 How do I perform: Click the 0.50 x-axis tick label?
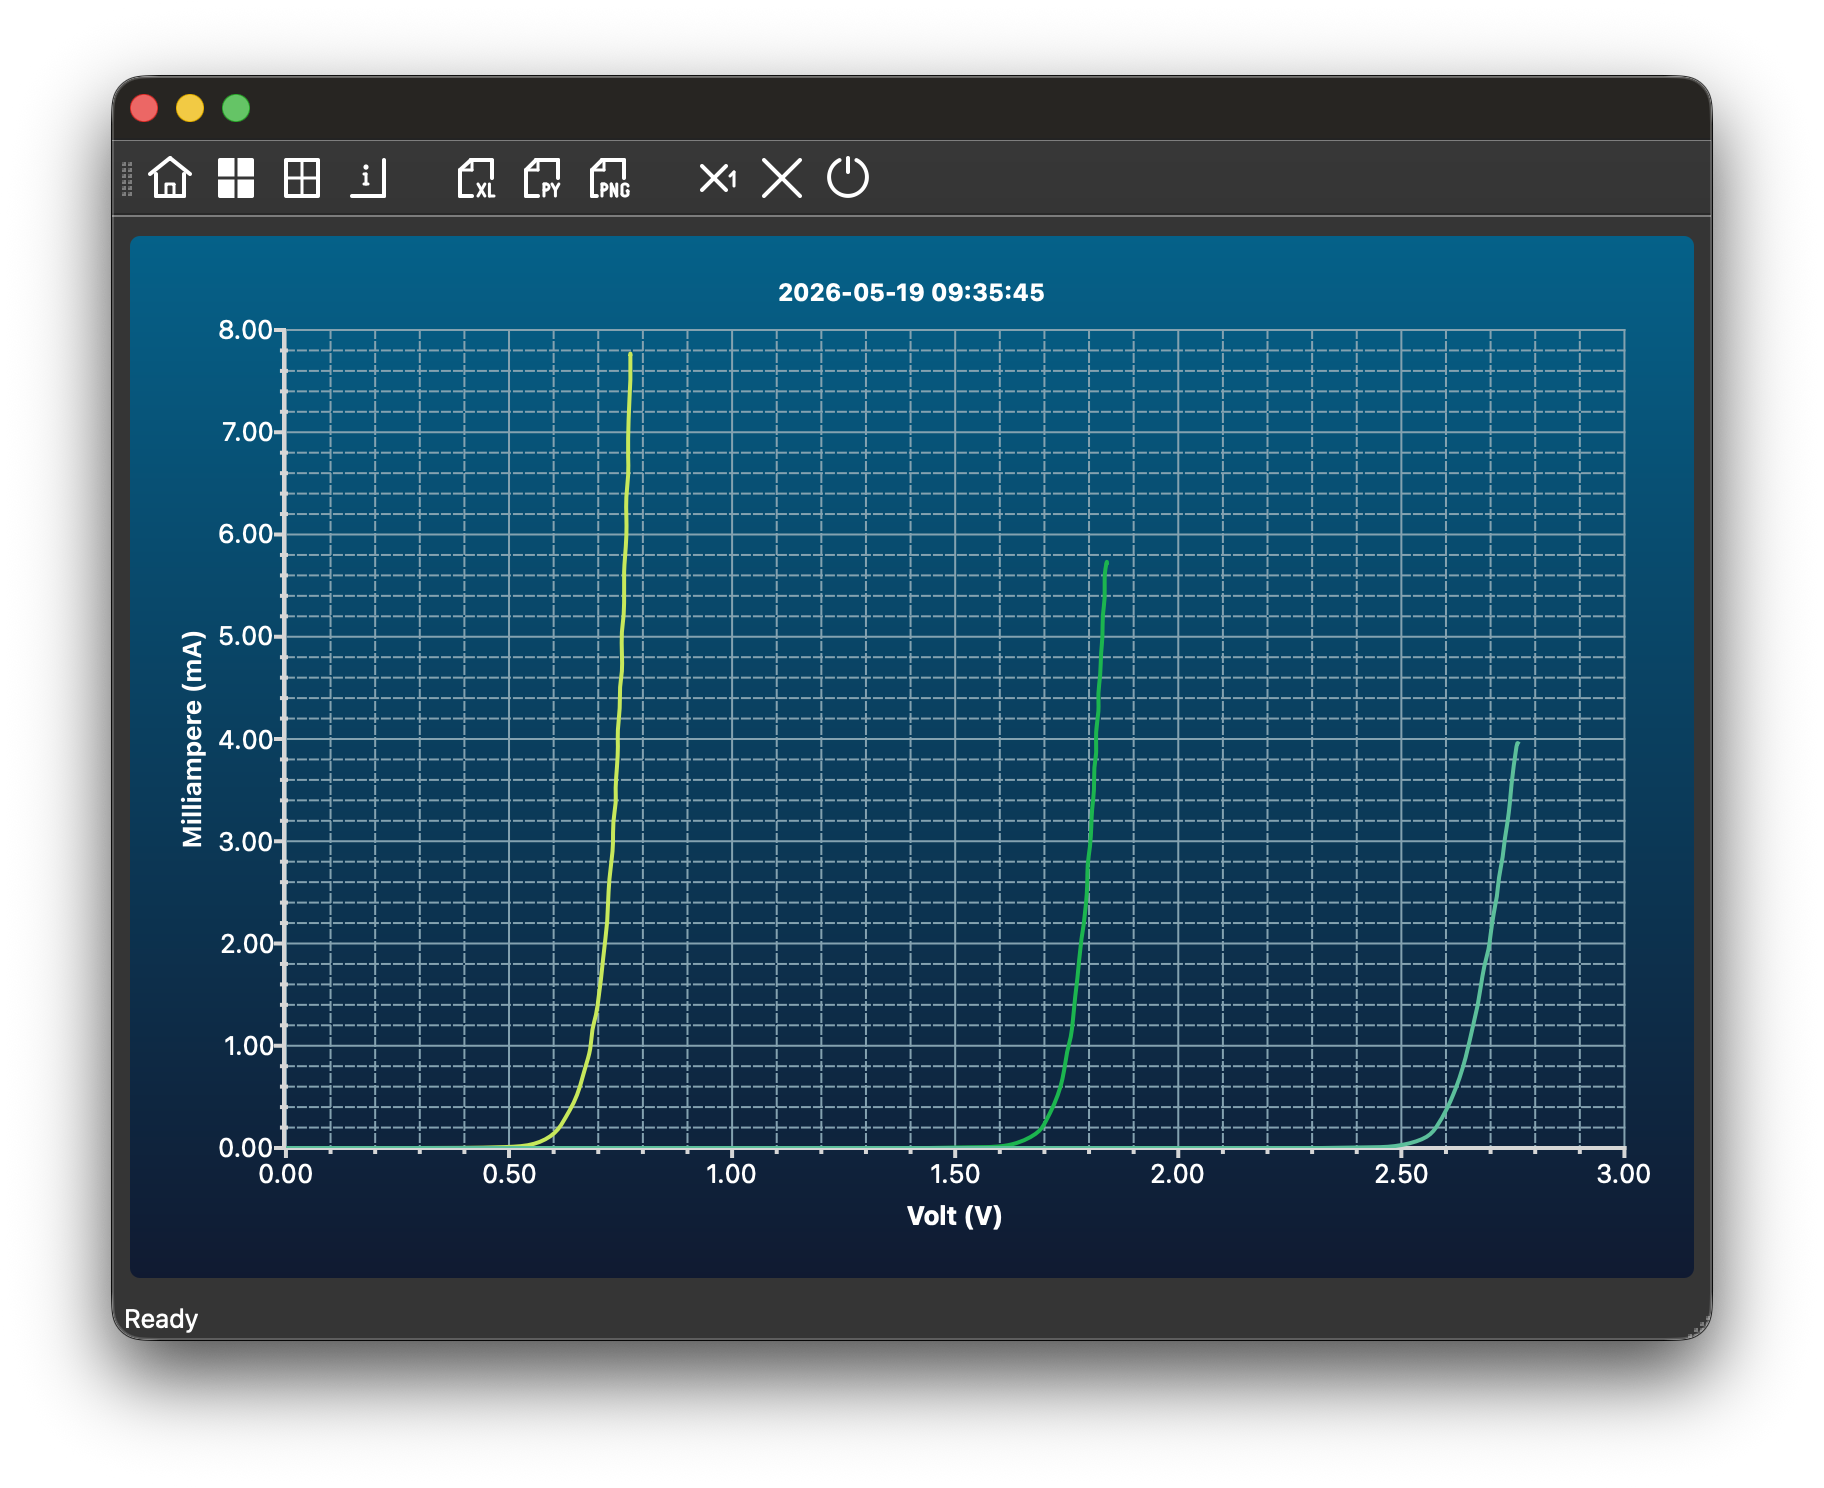tap(509, 1174)
